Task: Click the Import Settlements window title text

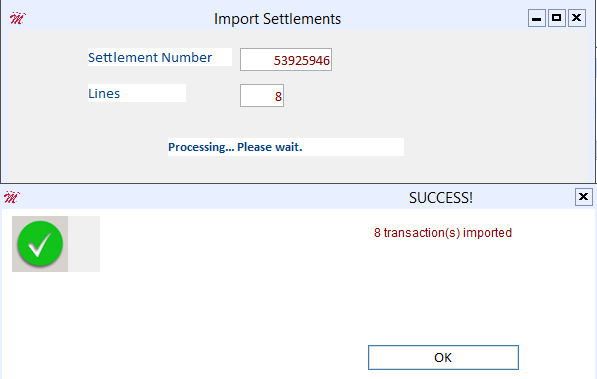Action: [x=278, y=19]
